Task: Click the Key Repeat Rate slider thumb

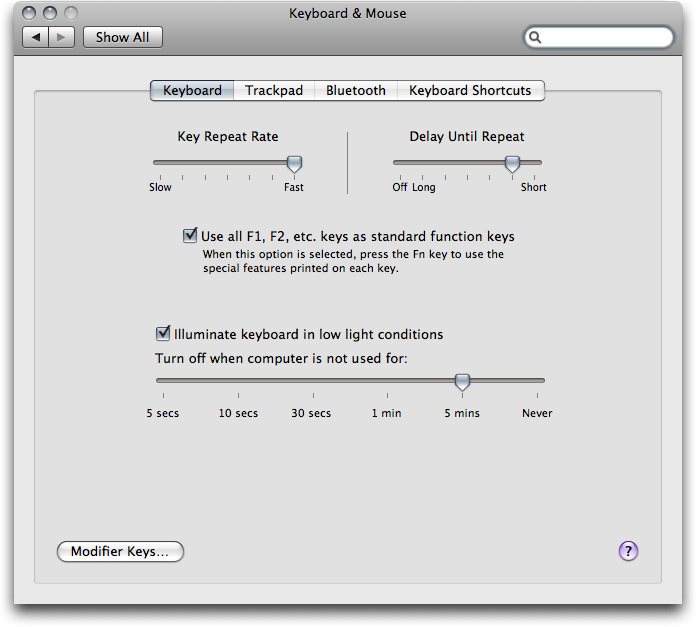Action: click(x=294, y=164)
